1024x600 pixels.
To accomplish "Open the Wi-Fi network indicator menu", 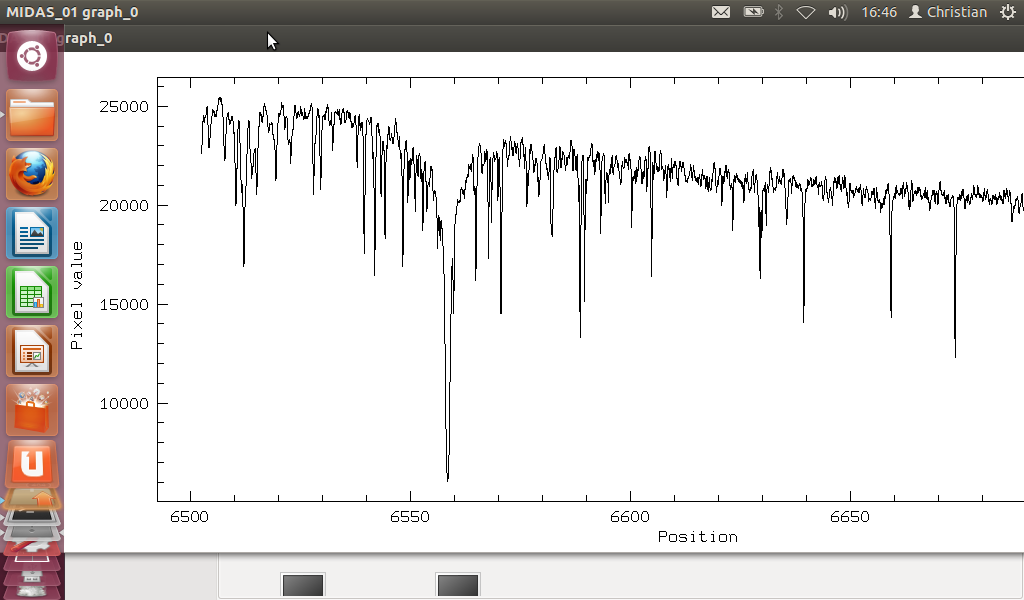I will click(x=806, y=12).
